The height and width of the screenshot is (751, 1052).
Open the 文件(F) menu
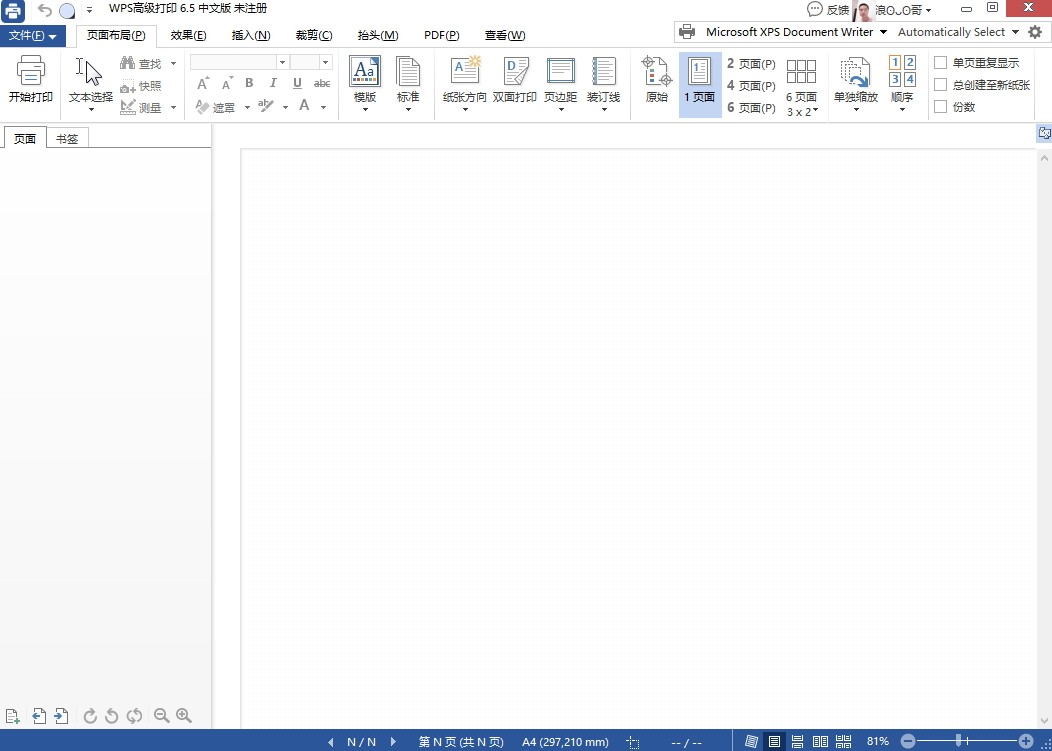coord(32,36)
